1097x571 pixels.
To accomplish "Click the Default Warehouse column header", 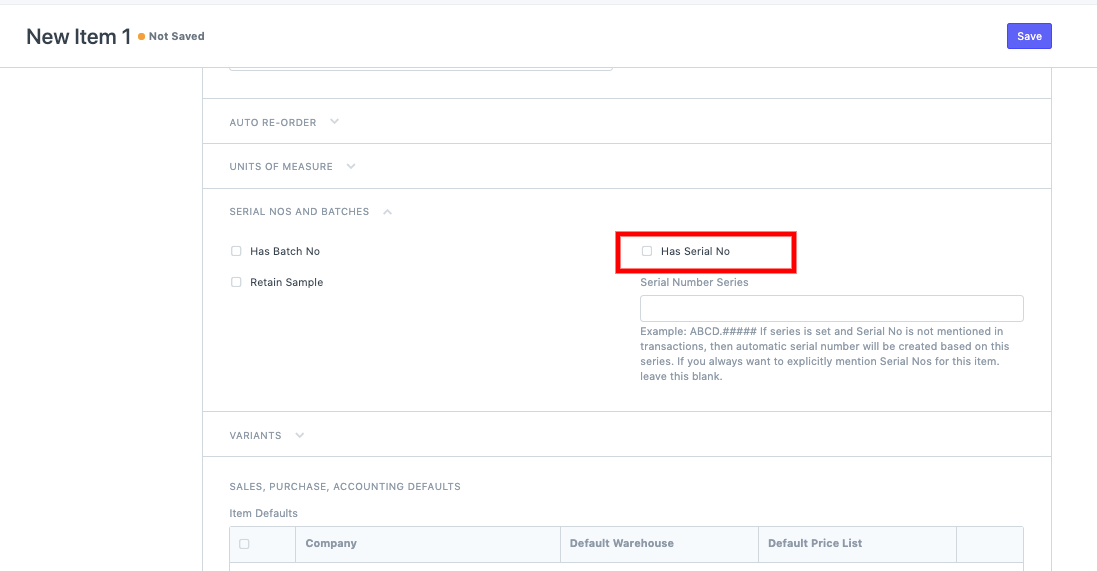I will point(621,543).
